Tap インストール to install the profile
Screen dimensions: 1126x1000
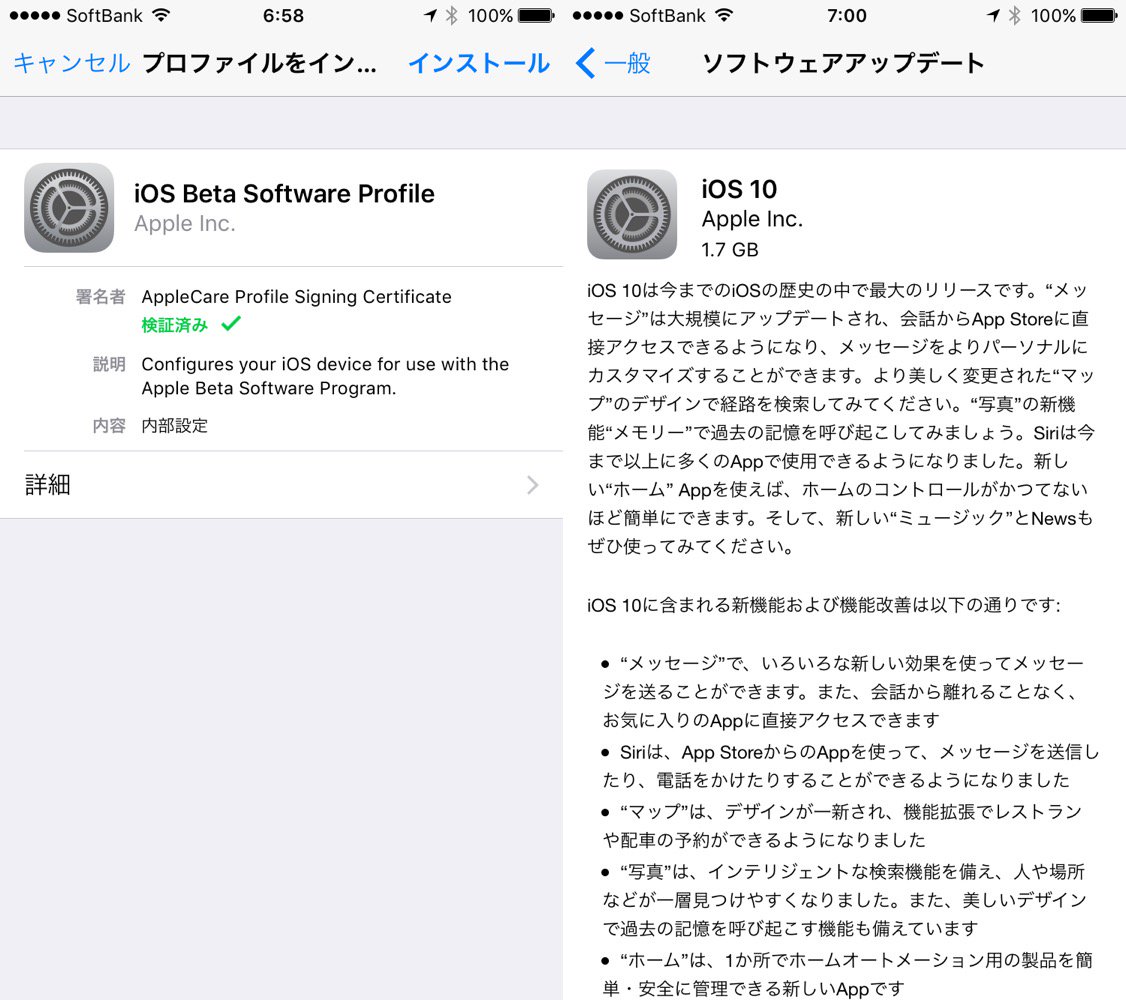tap(479, 63)
